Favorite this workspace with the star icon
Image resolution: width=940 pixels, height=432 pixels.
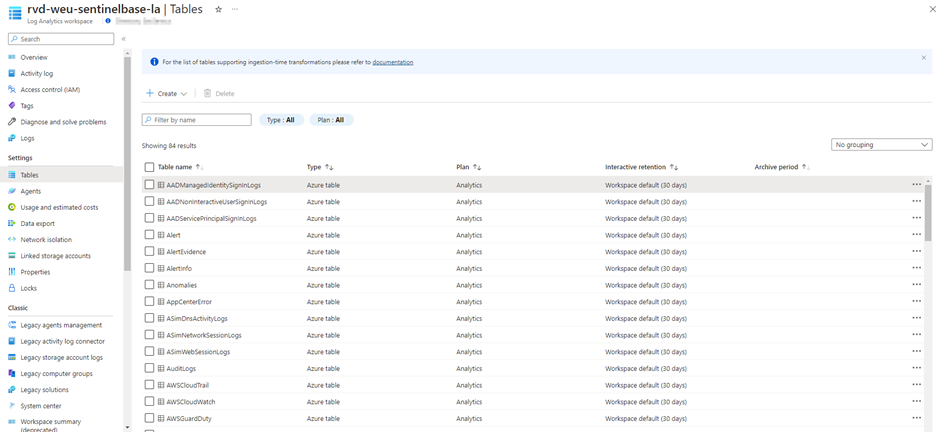pyautogui.click(x=218, y=10)
